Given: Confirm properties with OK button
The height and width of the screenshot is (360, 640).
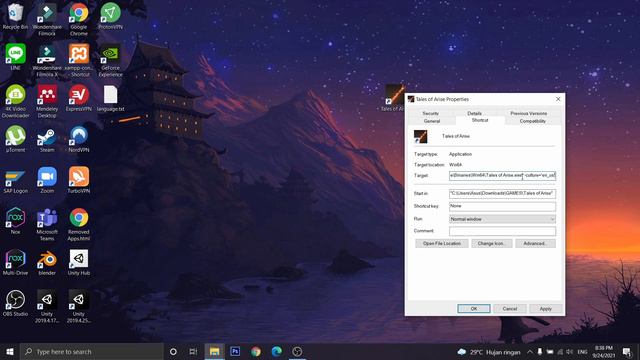Looking at the screenshot, I should pyautogui.click(x=474, y=309).
